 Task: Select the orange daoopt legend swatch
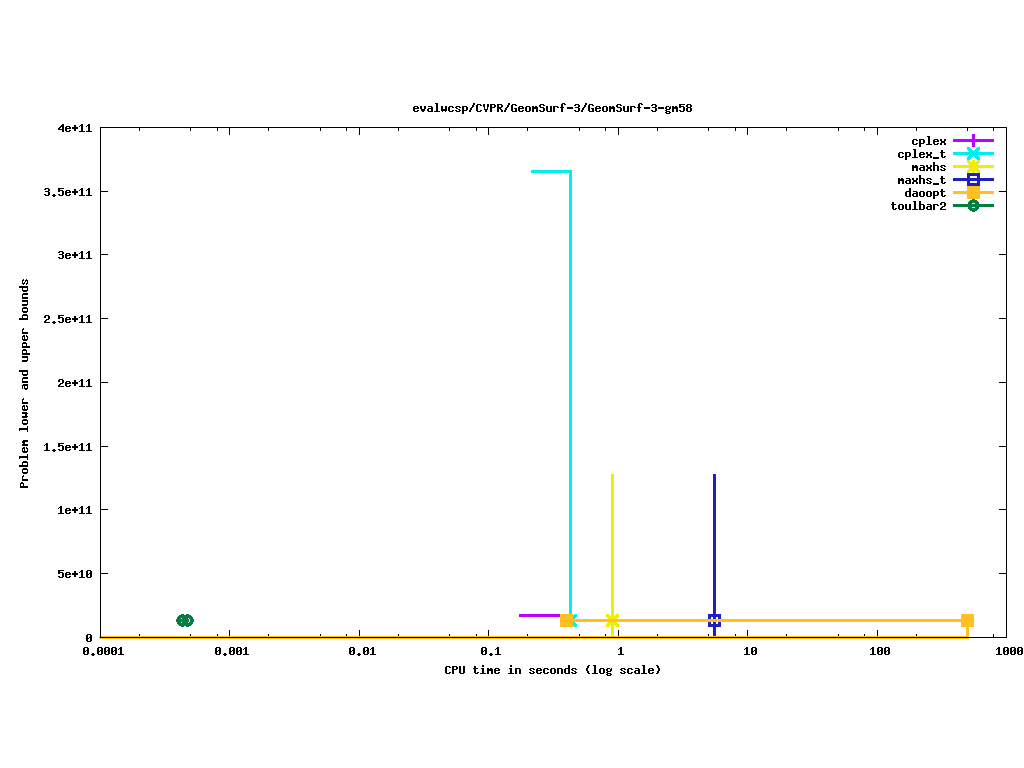(973, 193)
